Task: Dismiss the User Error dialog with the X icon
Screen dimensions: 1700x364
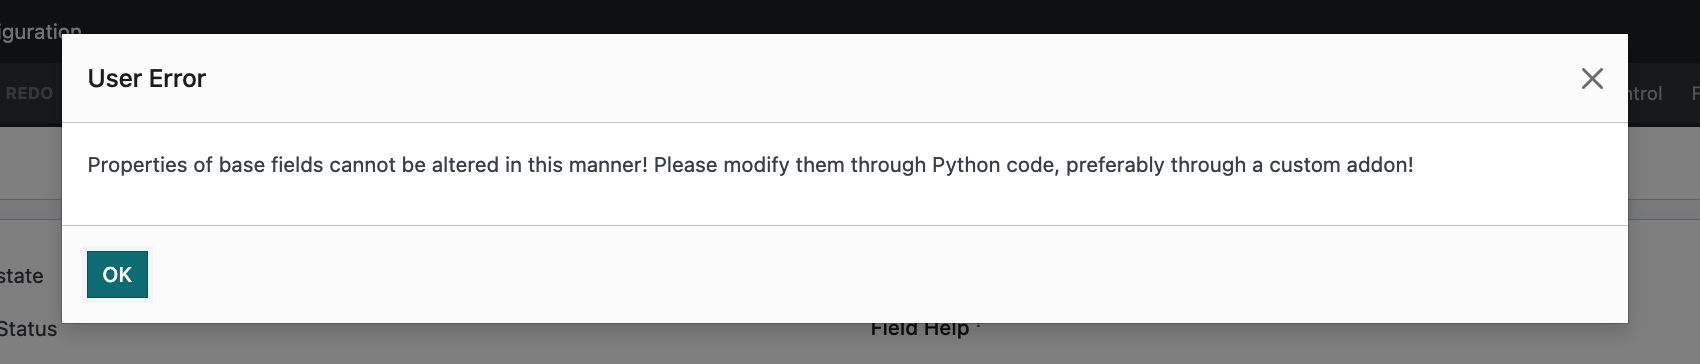Action: 1592,78
